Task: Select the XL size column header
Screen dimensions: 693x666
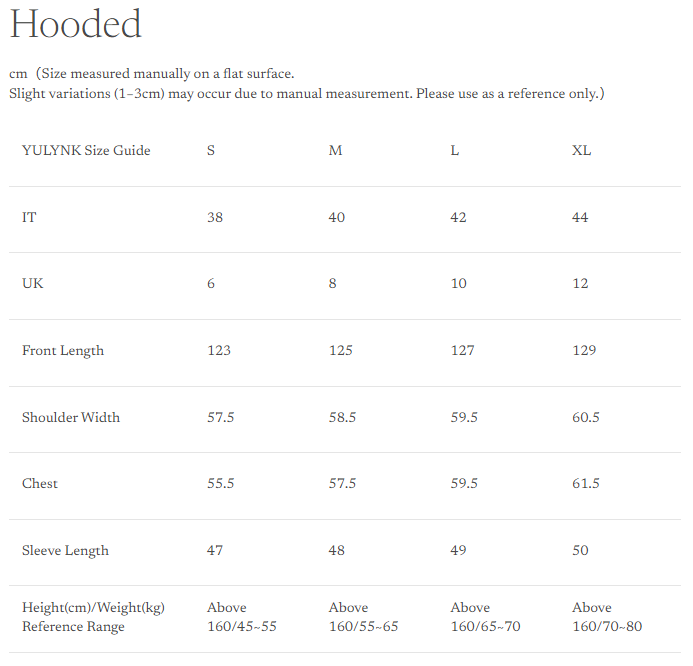Action: [x=581, y=151]
